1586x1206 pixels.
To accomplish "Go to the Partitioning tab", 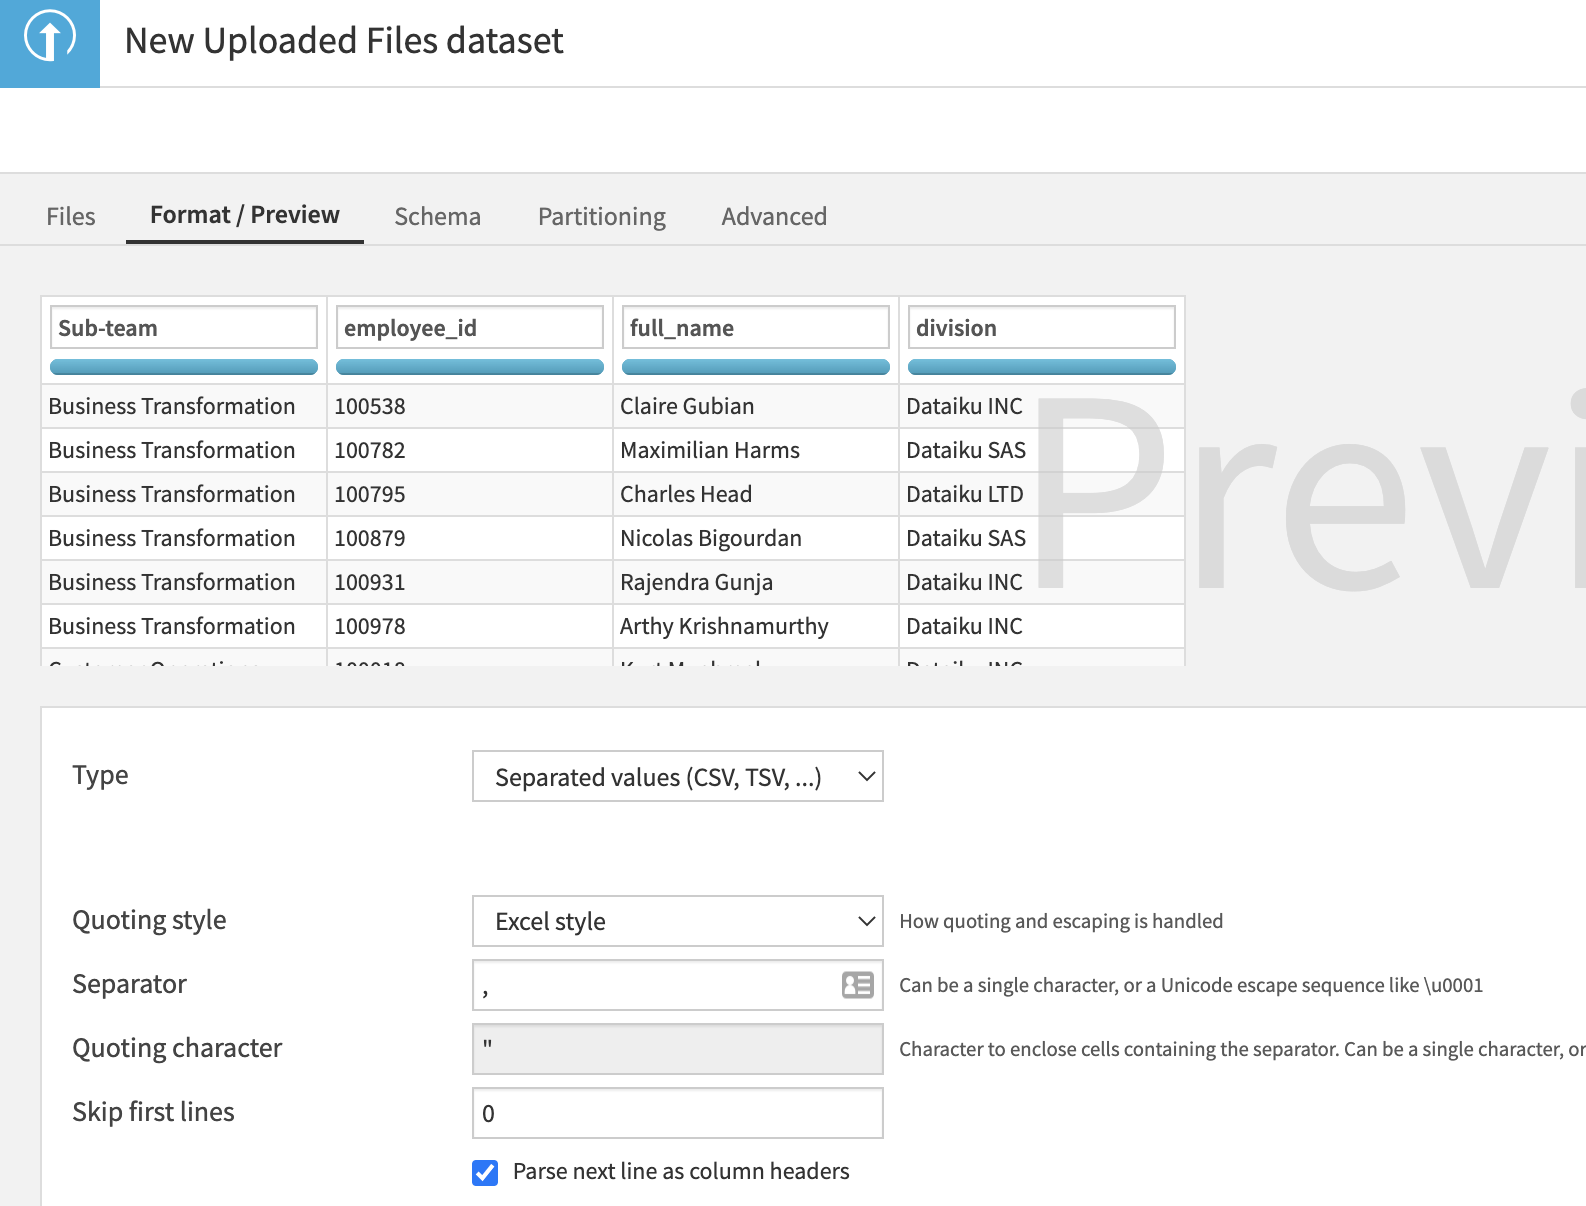I will coord(602,216).
